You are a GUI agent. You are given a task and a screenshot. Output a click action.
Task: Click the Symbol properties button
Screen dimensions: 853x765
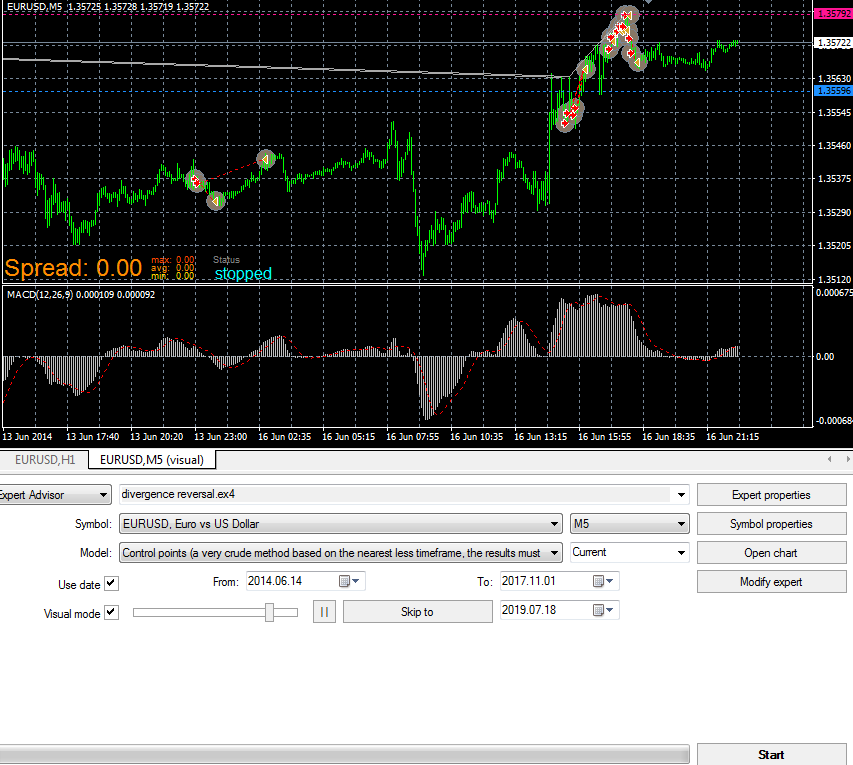click(x=771, y=524)
